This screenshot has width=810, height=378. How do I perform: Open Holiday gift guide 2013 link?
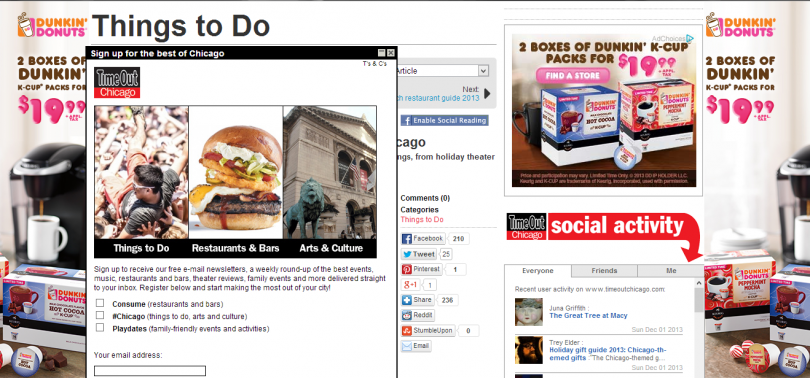(608, 353)
